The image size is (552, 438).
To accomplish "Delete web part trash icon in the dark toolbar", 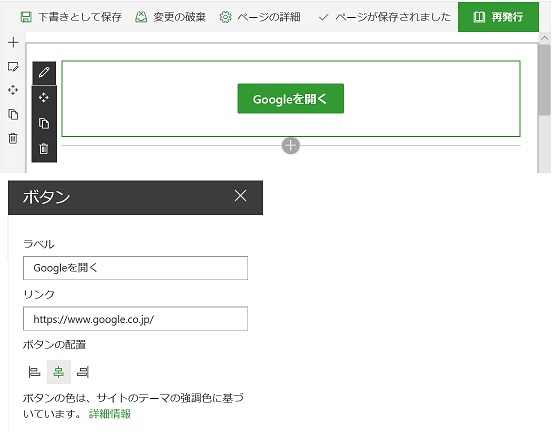I will (44, 149).
